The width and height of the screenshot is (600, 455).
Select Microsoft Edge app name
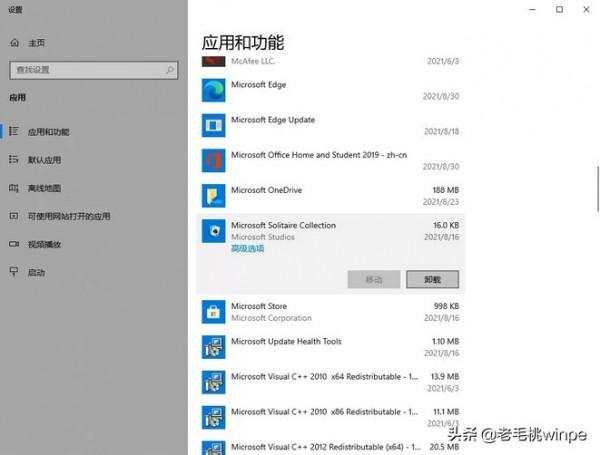click(x=259, y=85)
